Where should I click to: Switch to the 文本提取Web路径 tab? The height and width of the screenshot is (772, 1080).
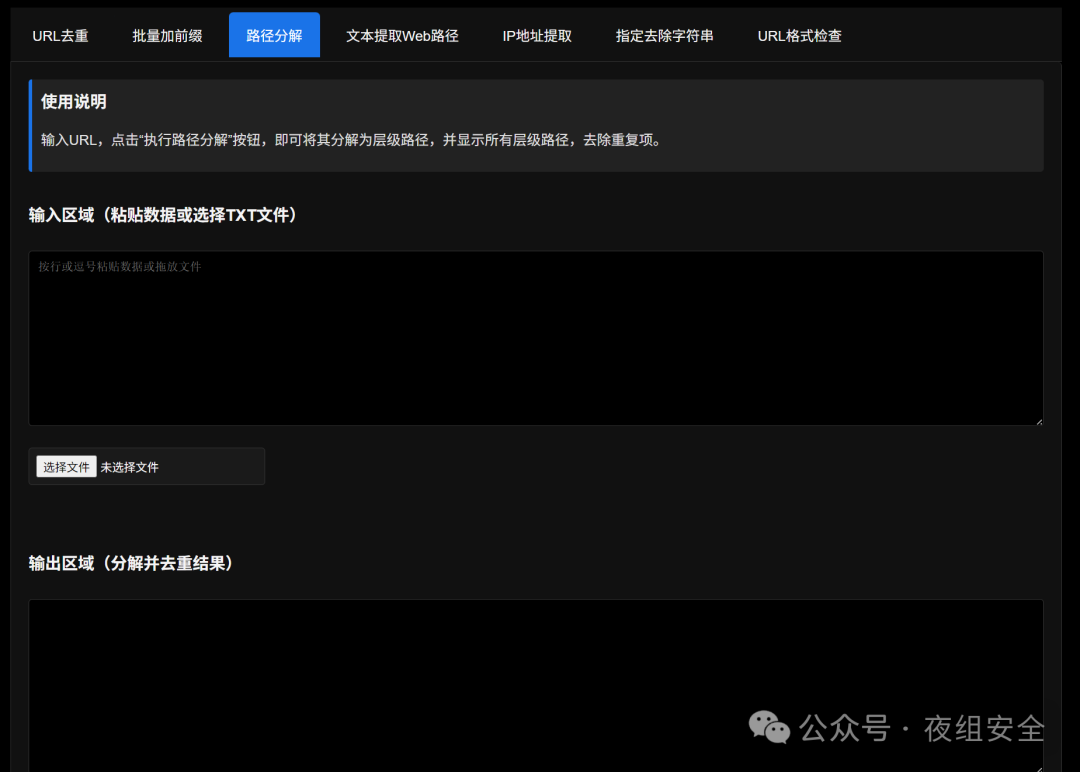tap(402, 34)
